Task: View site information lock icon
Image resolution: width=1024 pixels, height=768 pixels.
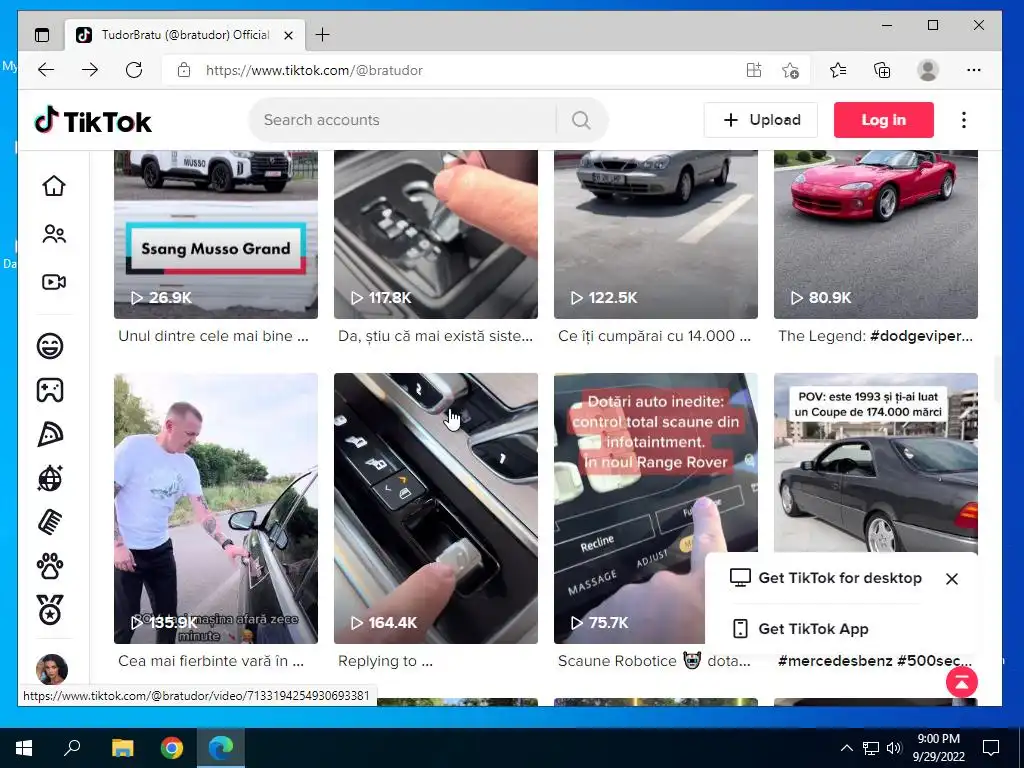Action: pyautogui.click(x=184, y=70)
